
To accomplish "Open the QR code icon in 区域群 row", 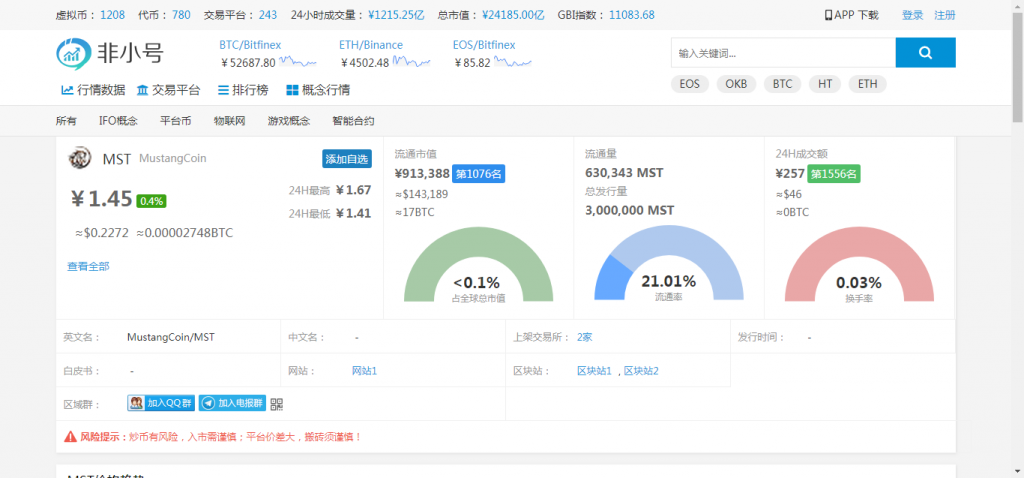I will (276, 404).
